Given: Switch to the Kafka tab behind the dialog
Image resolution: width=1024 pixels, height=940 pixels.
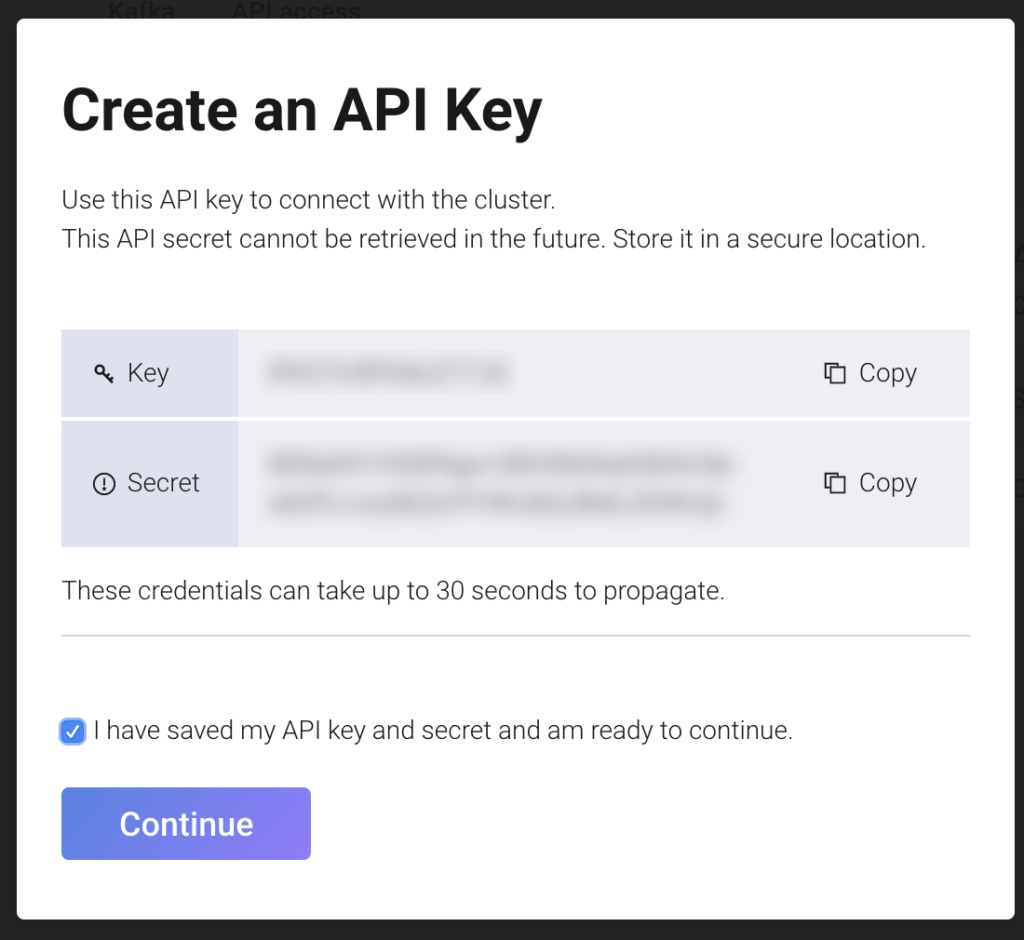Looking at the screenshot, I should pos(140,10).
